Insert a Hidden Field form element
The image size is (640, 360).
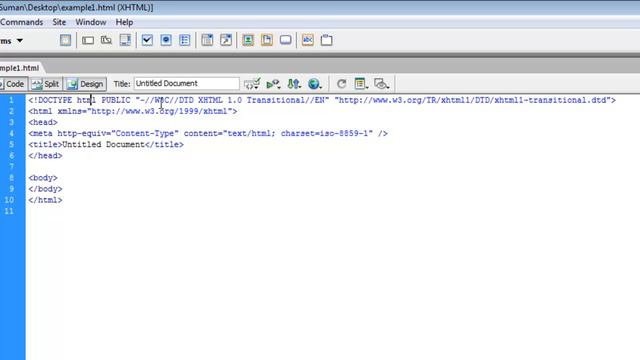tap(107, 40)
